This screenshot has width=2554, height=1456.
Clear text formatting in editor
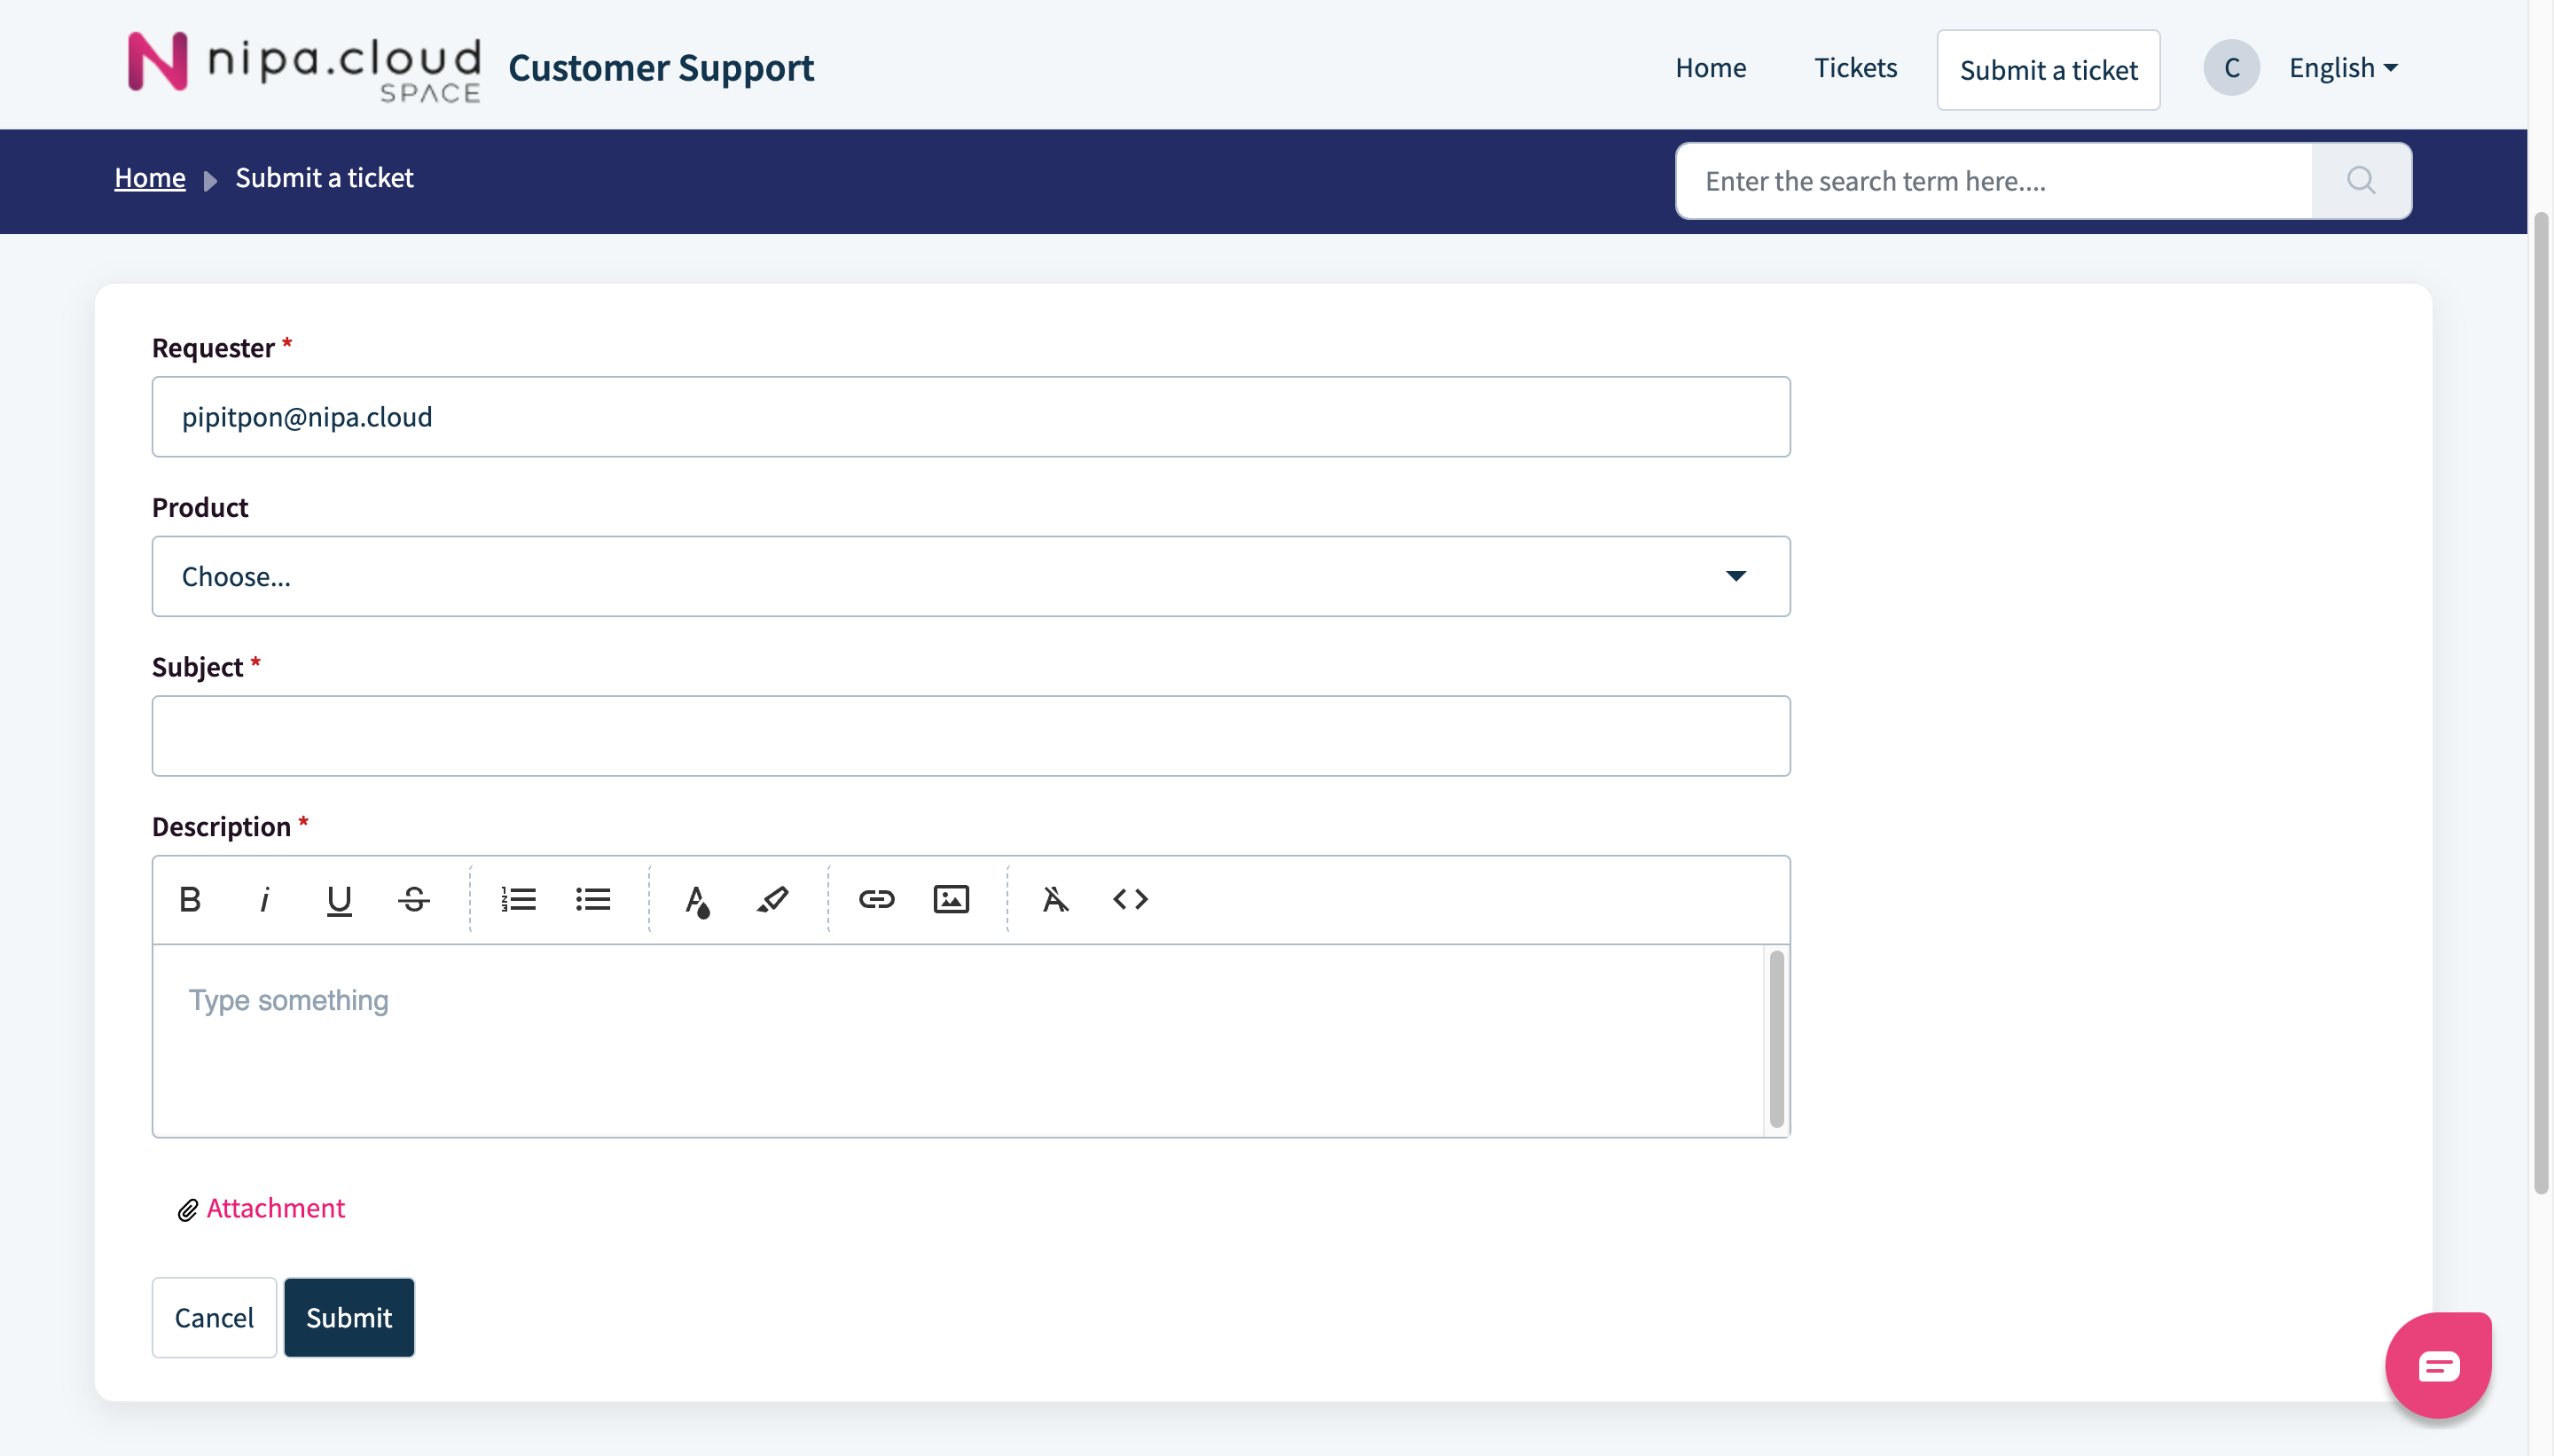tap(1055, 899)
